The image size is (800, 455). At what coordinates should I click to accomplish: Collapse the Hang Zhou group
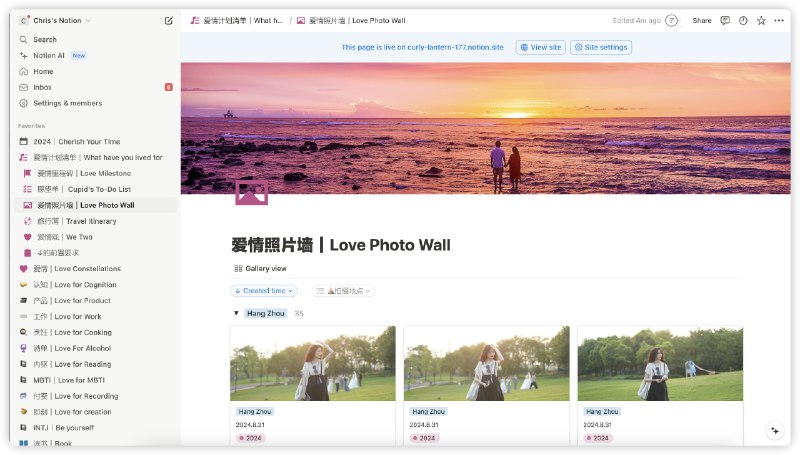pos(236,313)
